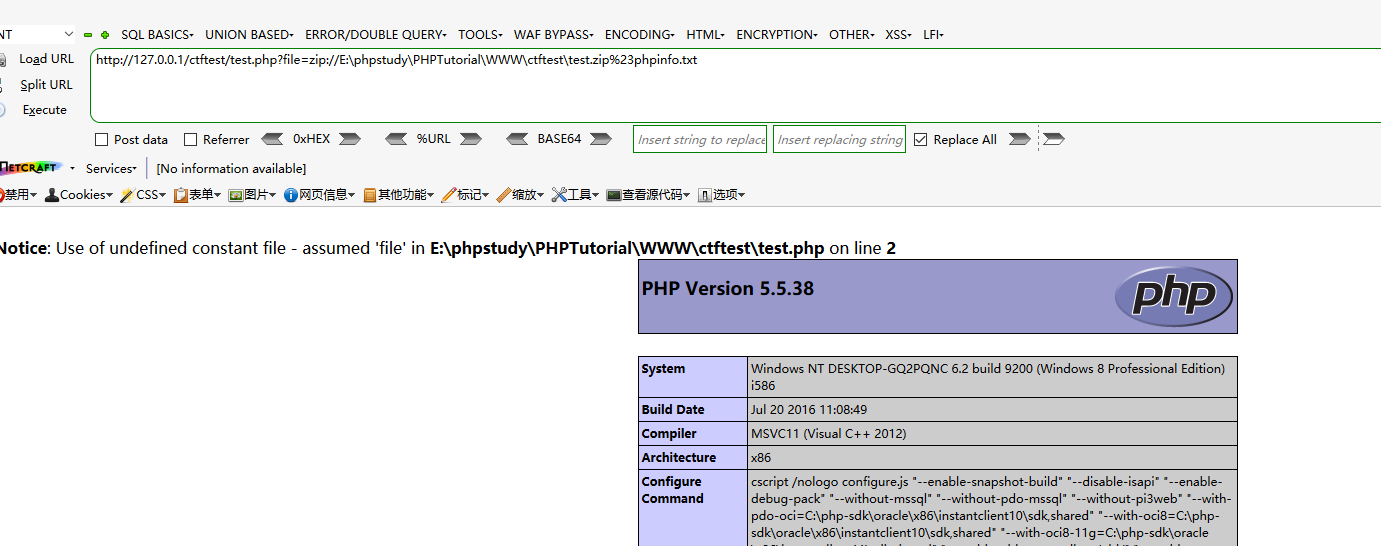The height and width of the screenshot is (546, 1381).
Task: Open the Netcraft Services dropdown
Action: point(111,169)
